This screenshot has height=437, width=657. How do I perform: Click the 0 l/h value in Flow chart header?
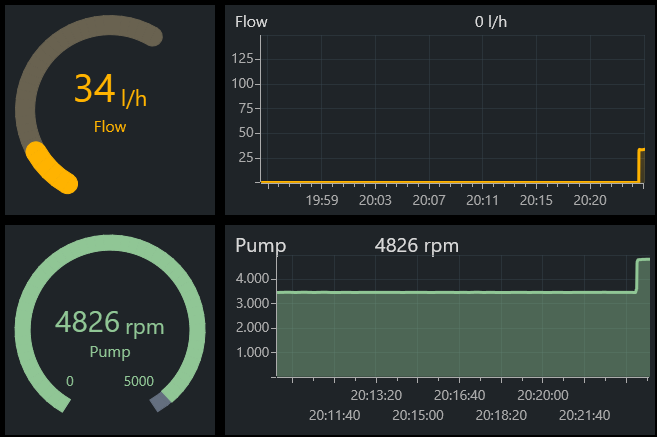coord(491,22)
